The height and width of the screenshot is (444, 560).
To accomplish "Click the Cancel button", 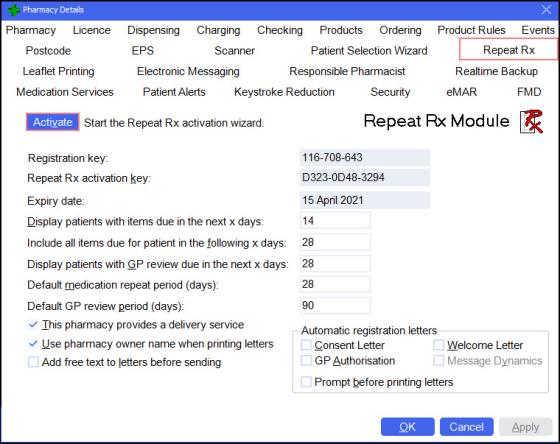I will (466, 427).
